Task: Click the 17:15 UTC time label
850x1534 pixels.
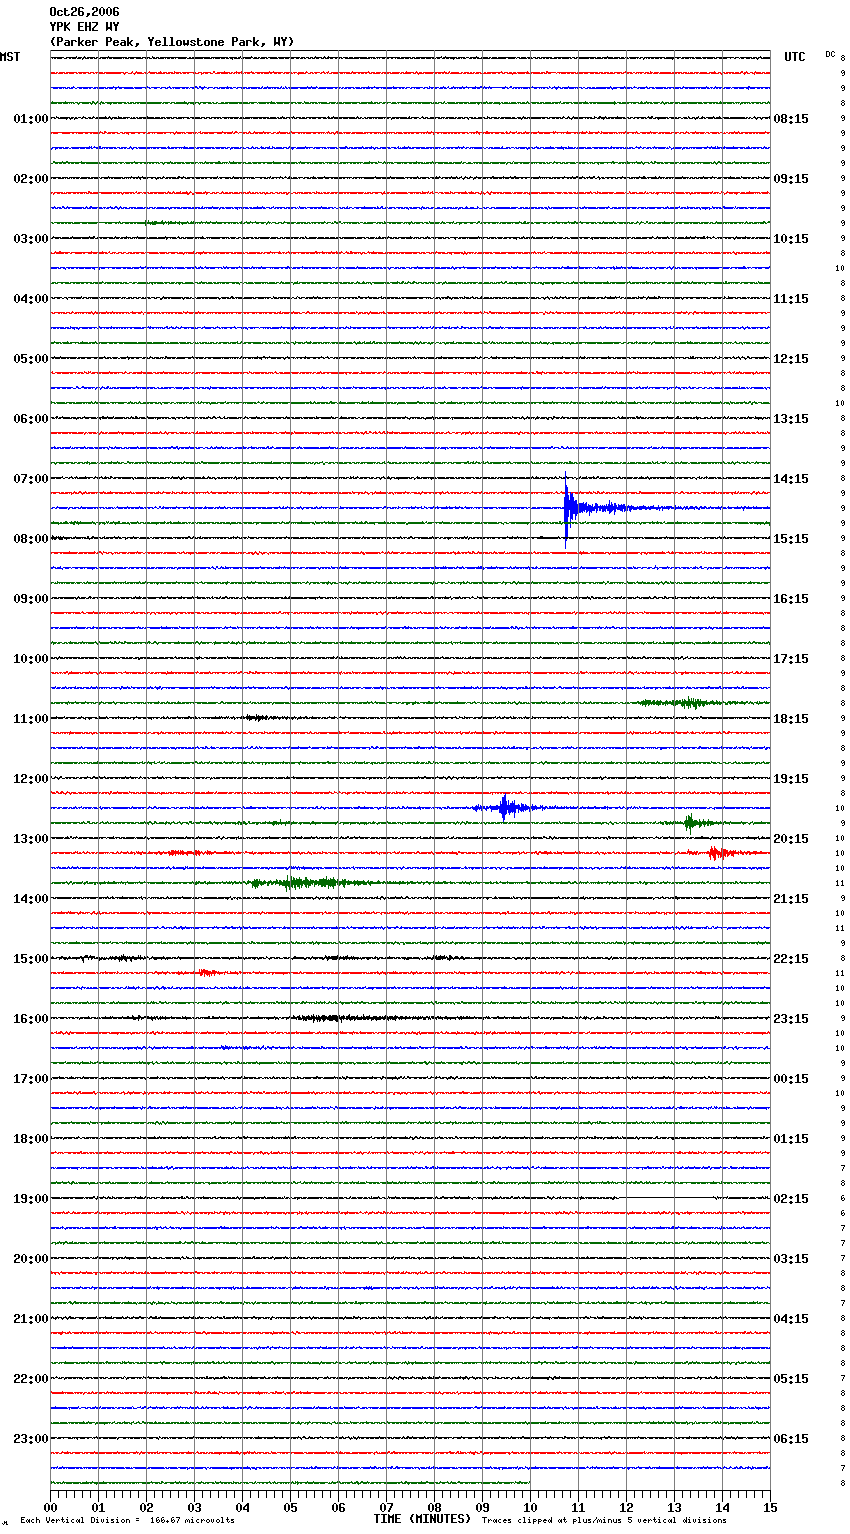Action: click(x=791, y=659)
